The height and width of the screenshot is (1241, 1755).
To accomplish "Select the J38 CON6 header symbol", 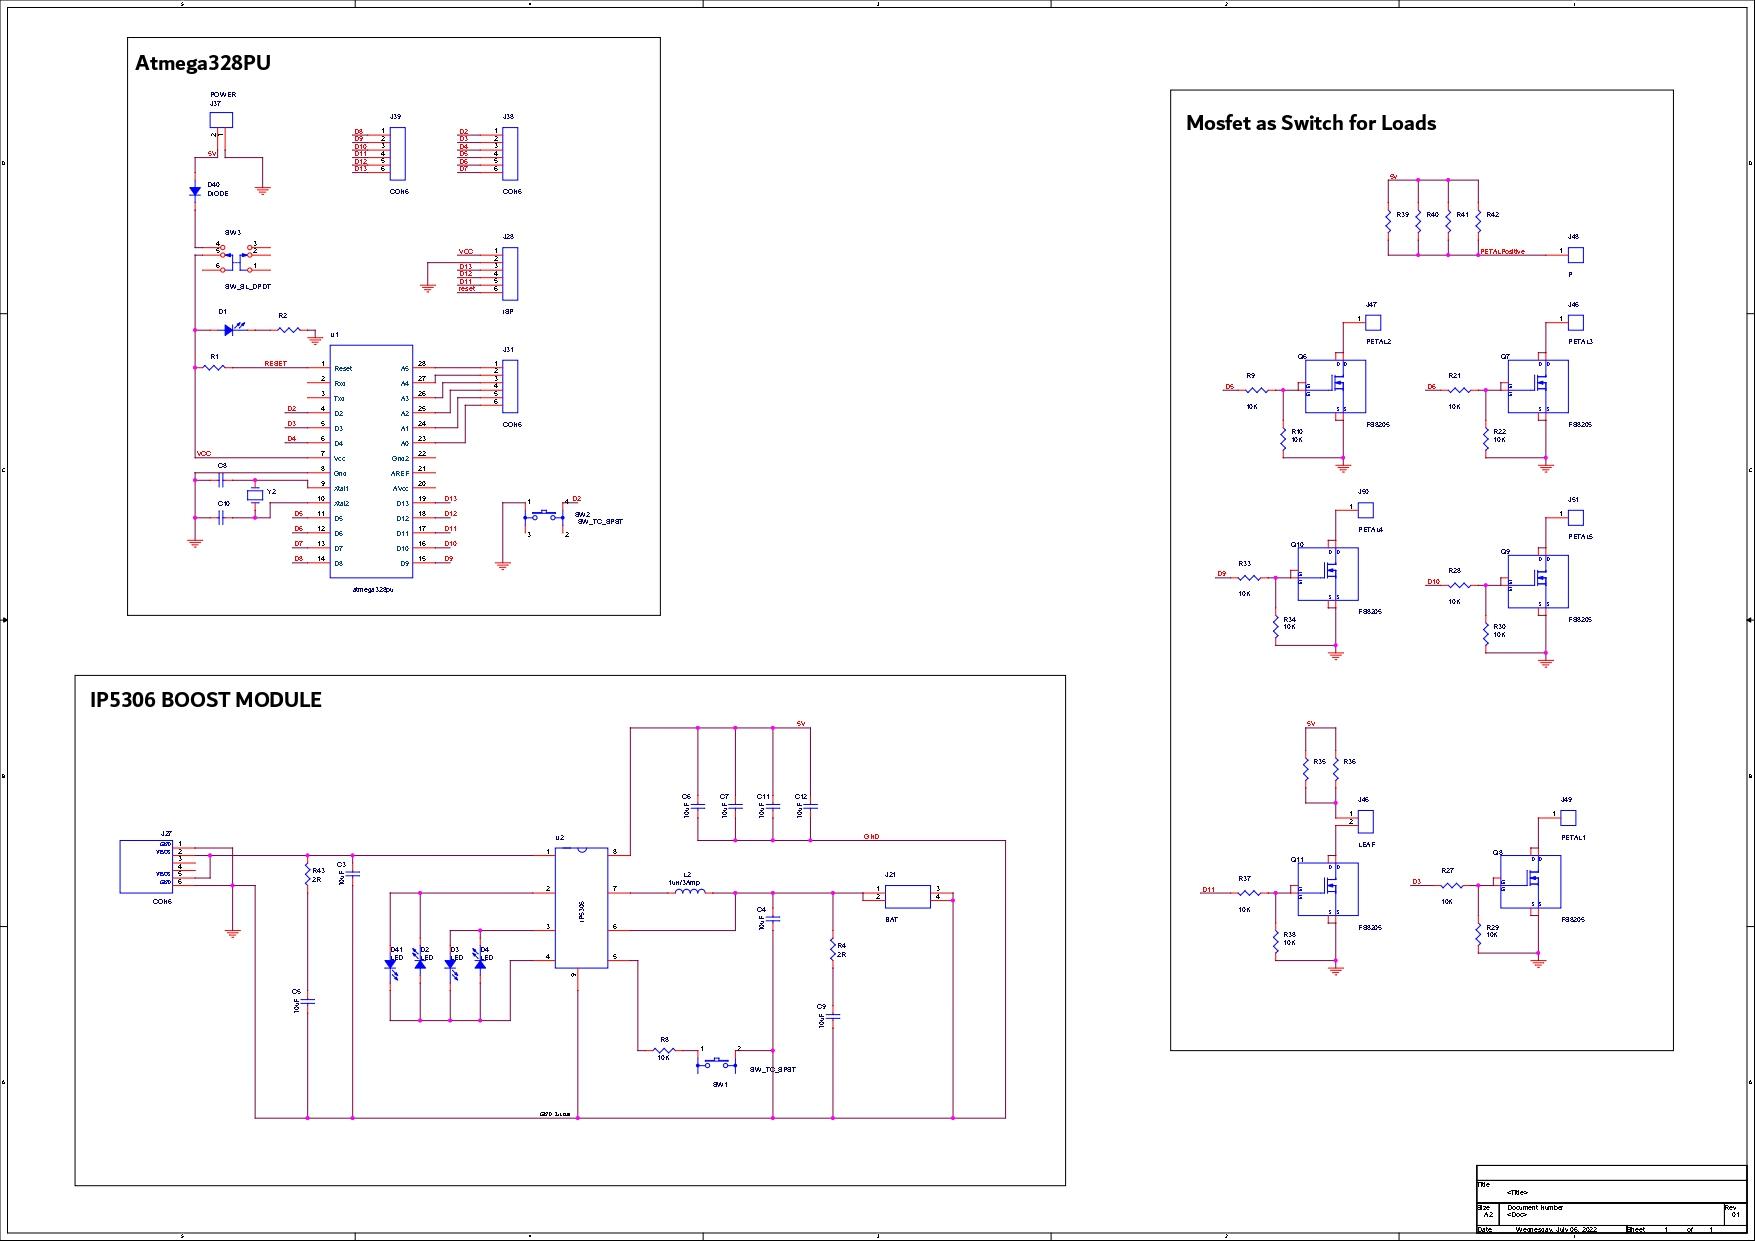I will [510, 154].
